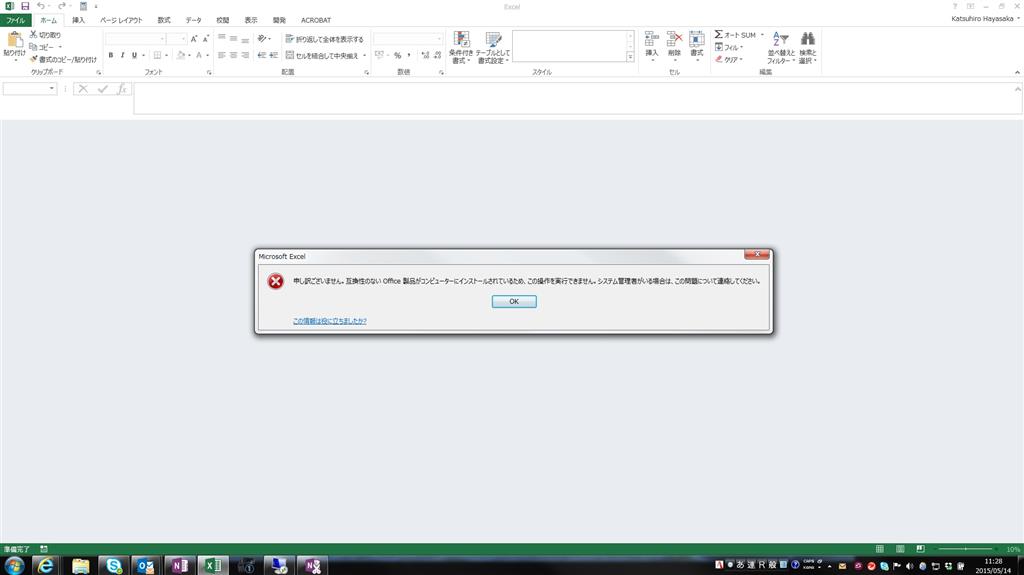The width and height of the screenshot is (1024, 575).
Task: Click the decrease decimal icon
Action: (x=438, y=56)
